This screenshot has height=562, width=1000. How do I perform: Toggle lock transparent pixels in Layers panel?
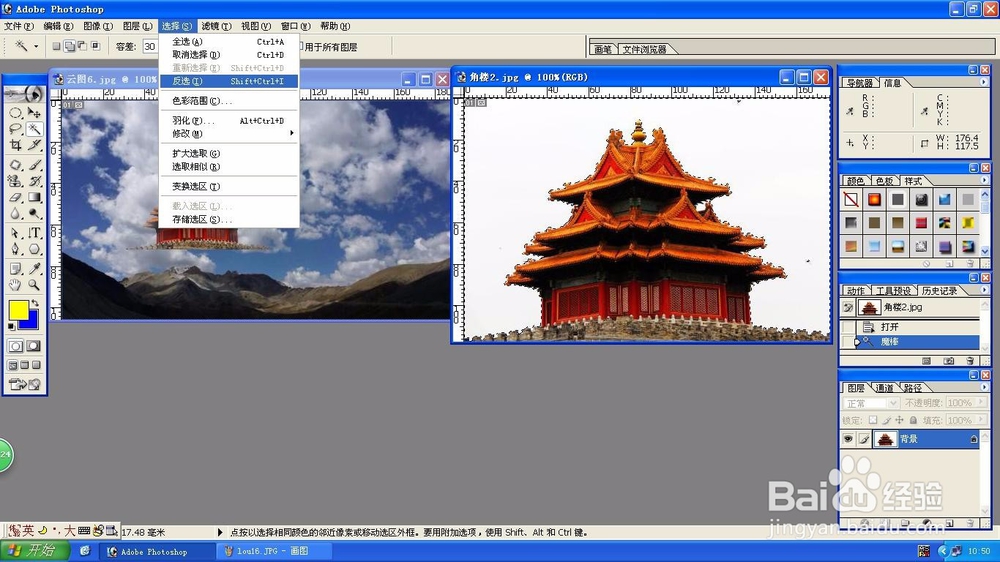[873, 420]
